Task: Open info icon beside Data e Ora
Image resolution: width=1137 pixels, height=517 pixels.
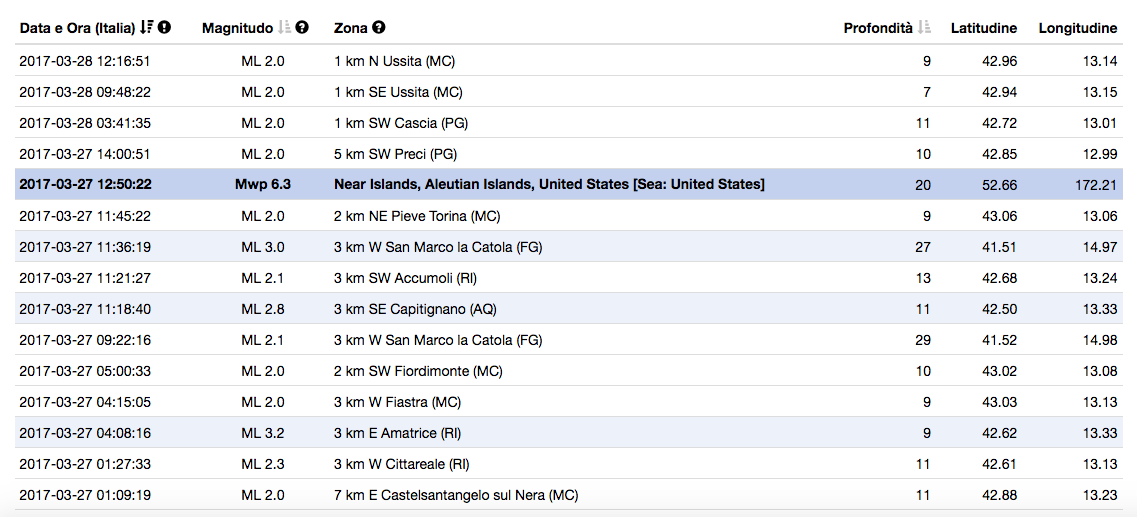Action: 165,28
